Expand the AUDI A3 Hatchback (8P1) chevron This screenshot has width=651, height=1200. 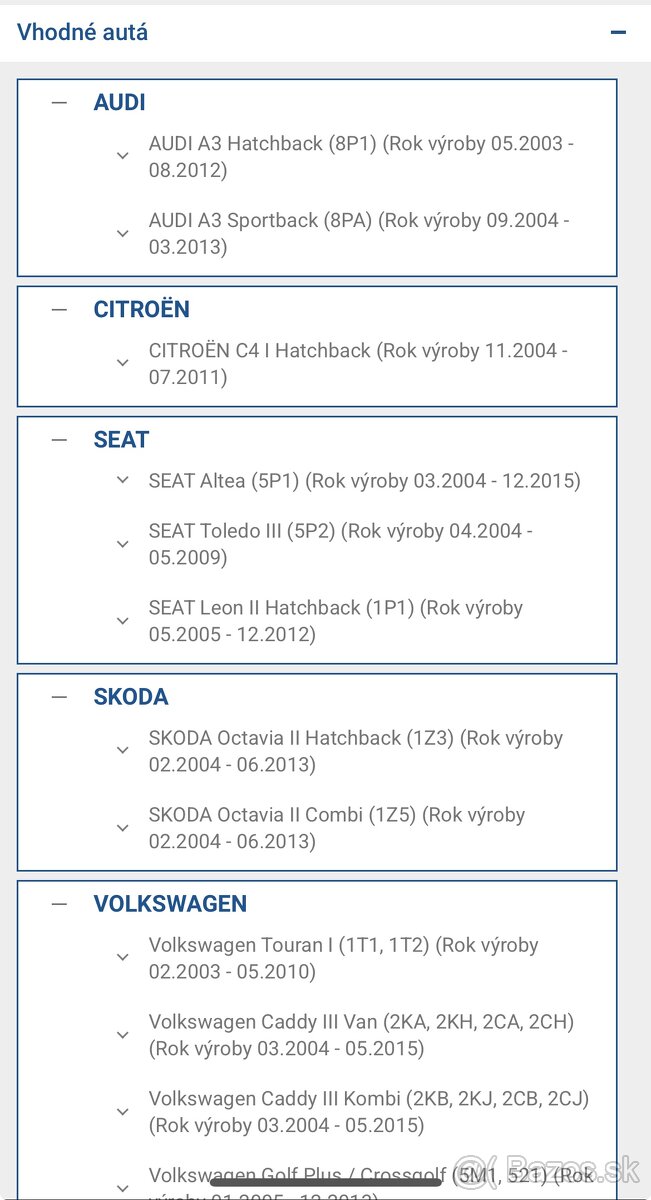123,156
